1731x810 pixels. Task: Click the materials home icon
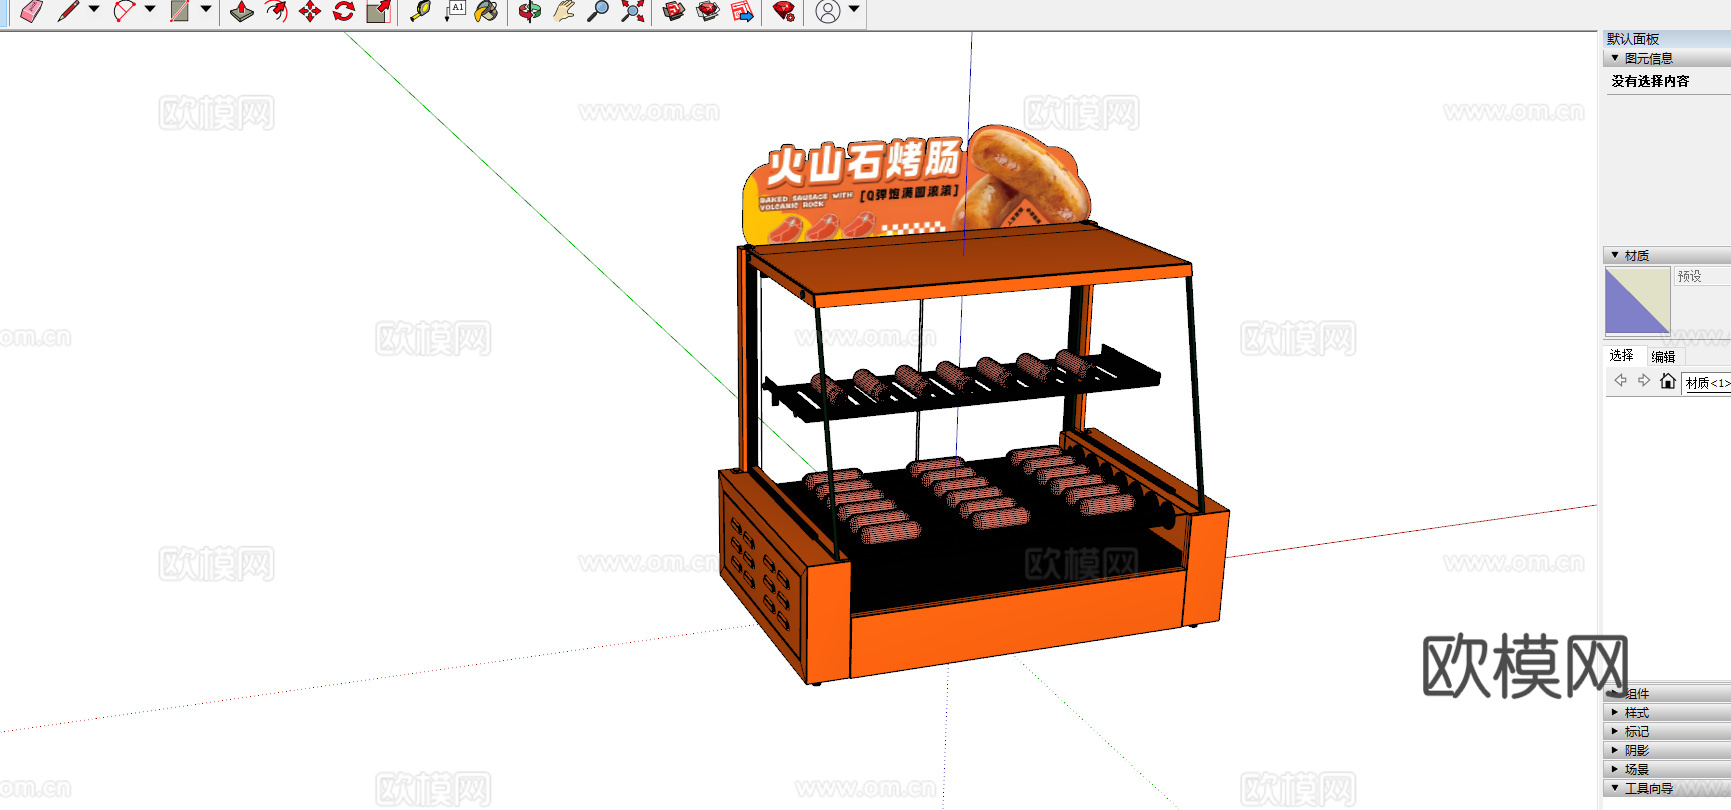click(x=1667, y=381)
